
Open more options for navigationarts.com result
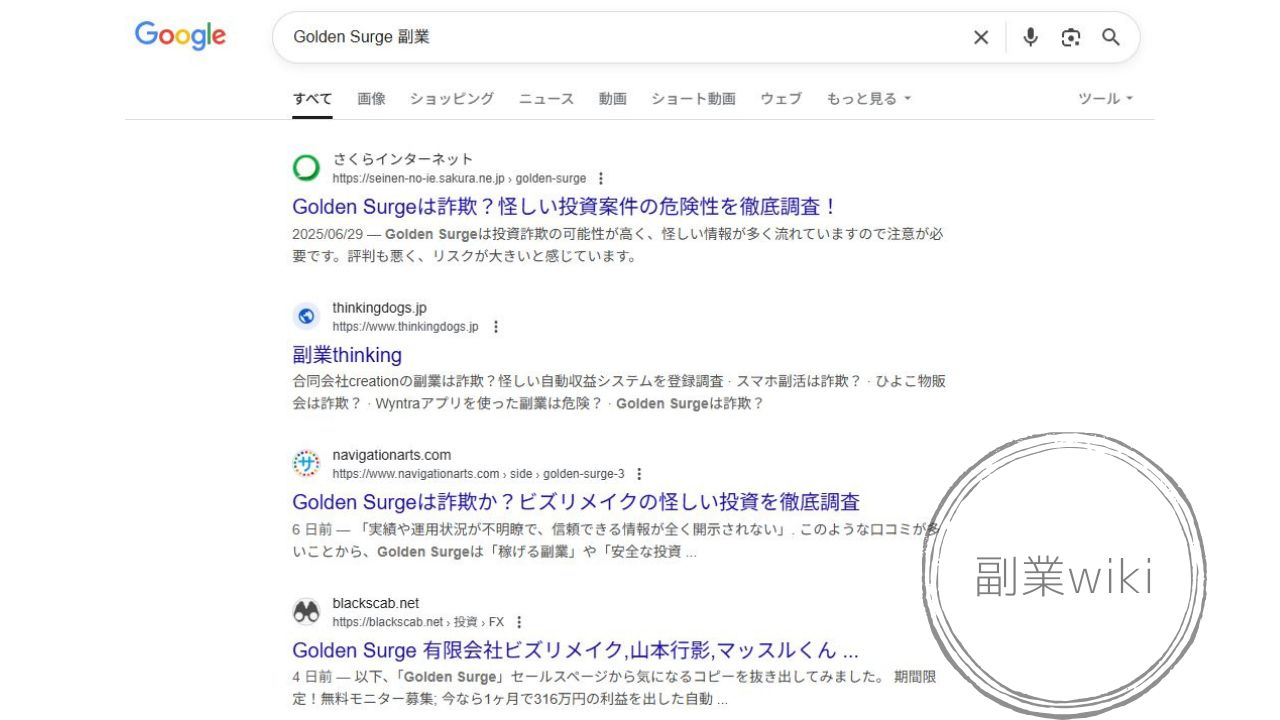coord(639,474)
